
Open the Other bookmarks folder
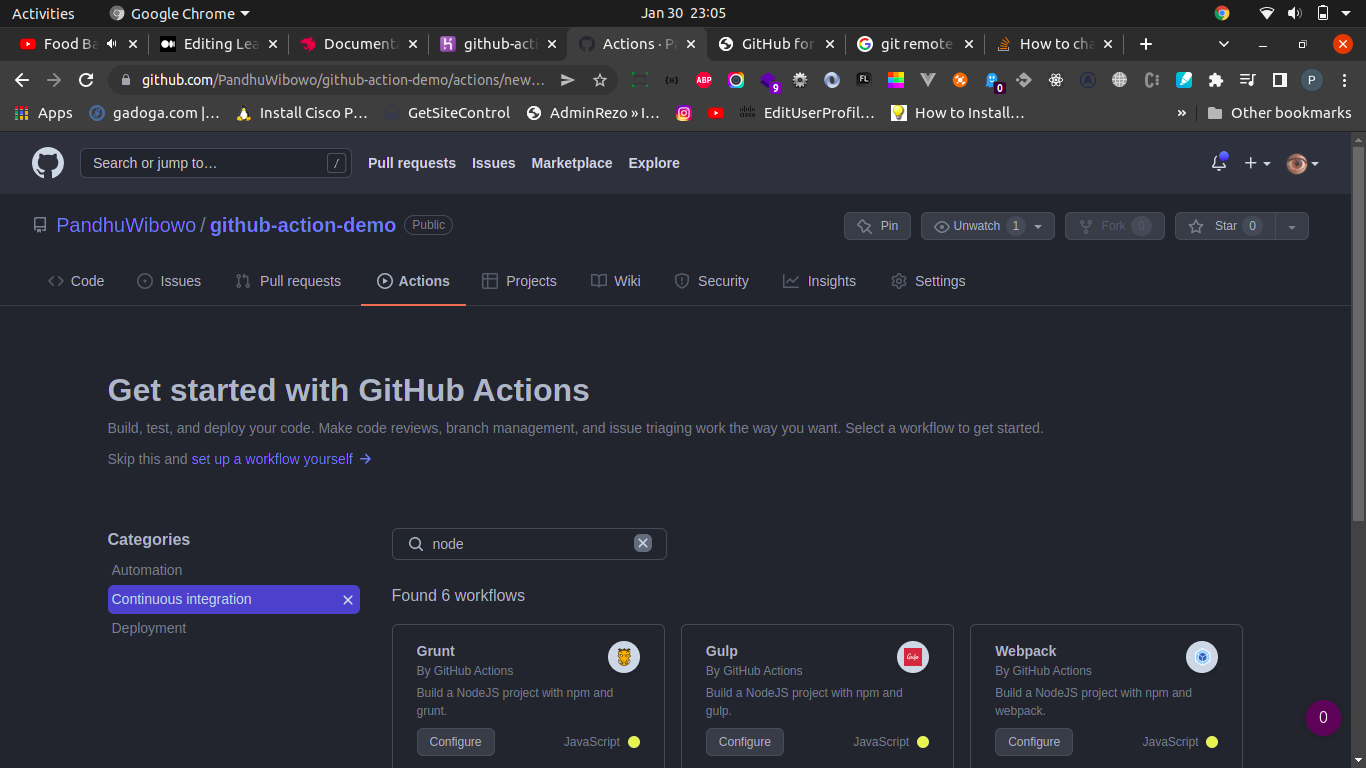point(1279,113)
